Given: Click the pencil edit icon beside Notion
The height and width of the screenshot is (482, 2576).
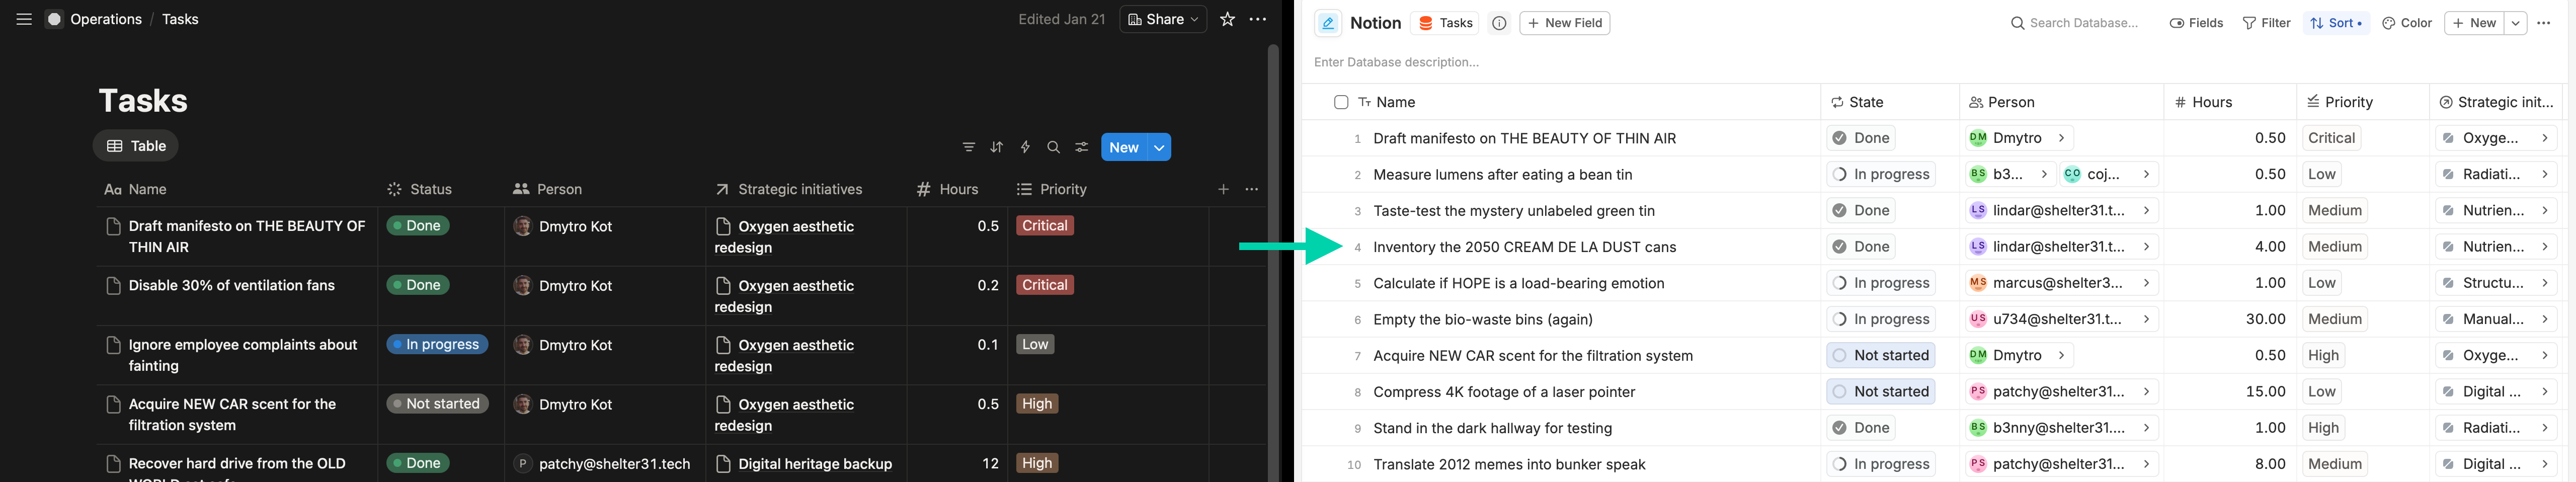Looking at the screenshot, I should click(x=1328, y=23).
